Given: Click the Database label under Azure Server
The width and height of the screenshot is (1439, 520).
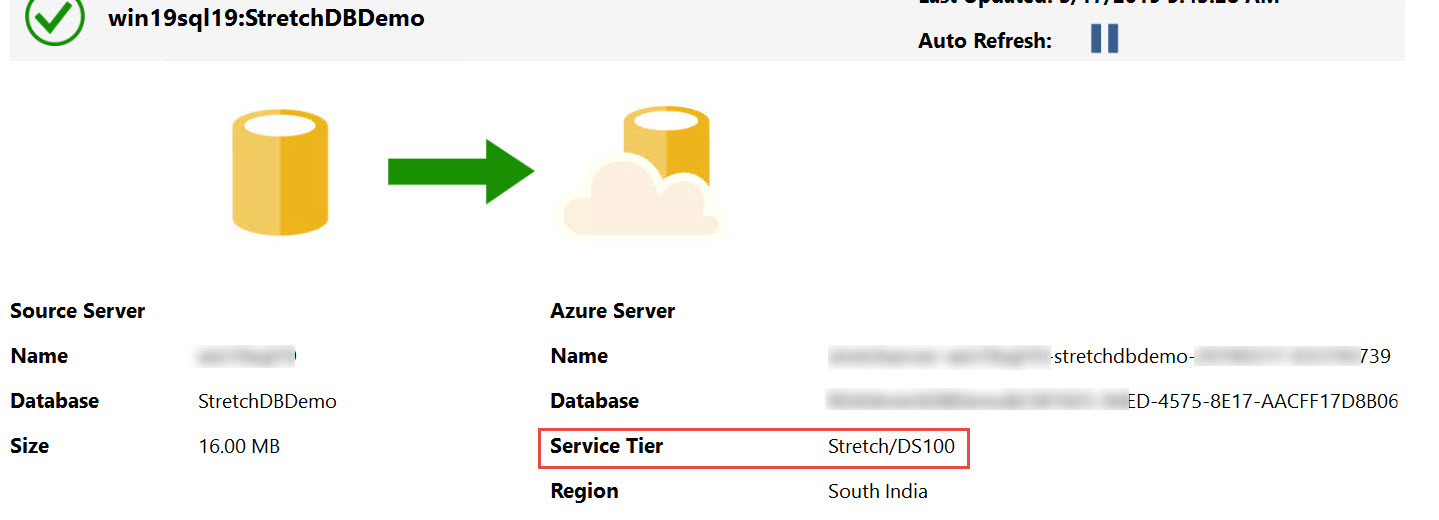Looking at the screenshot, I should click(x=595, y=401).
